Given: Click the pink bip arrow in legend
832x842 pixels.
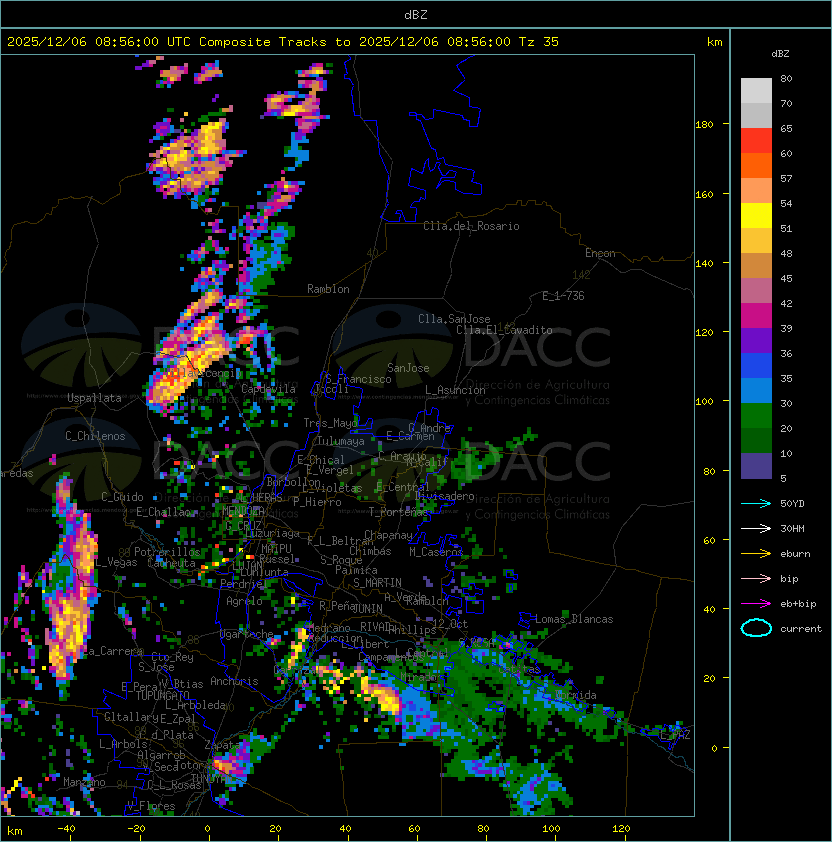Looking at the screenshot, I should click(756, 578).
